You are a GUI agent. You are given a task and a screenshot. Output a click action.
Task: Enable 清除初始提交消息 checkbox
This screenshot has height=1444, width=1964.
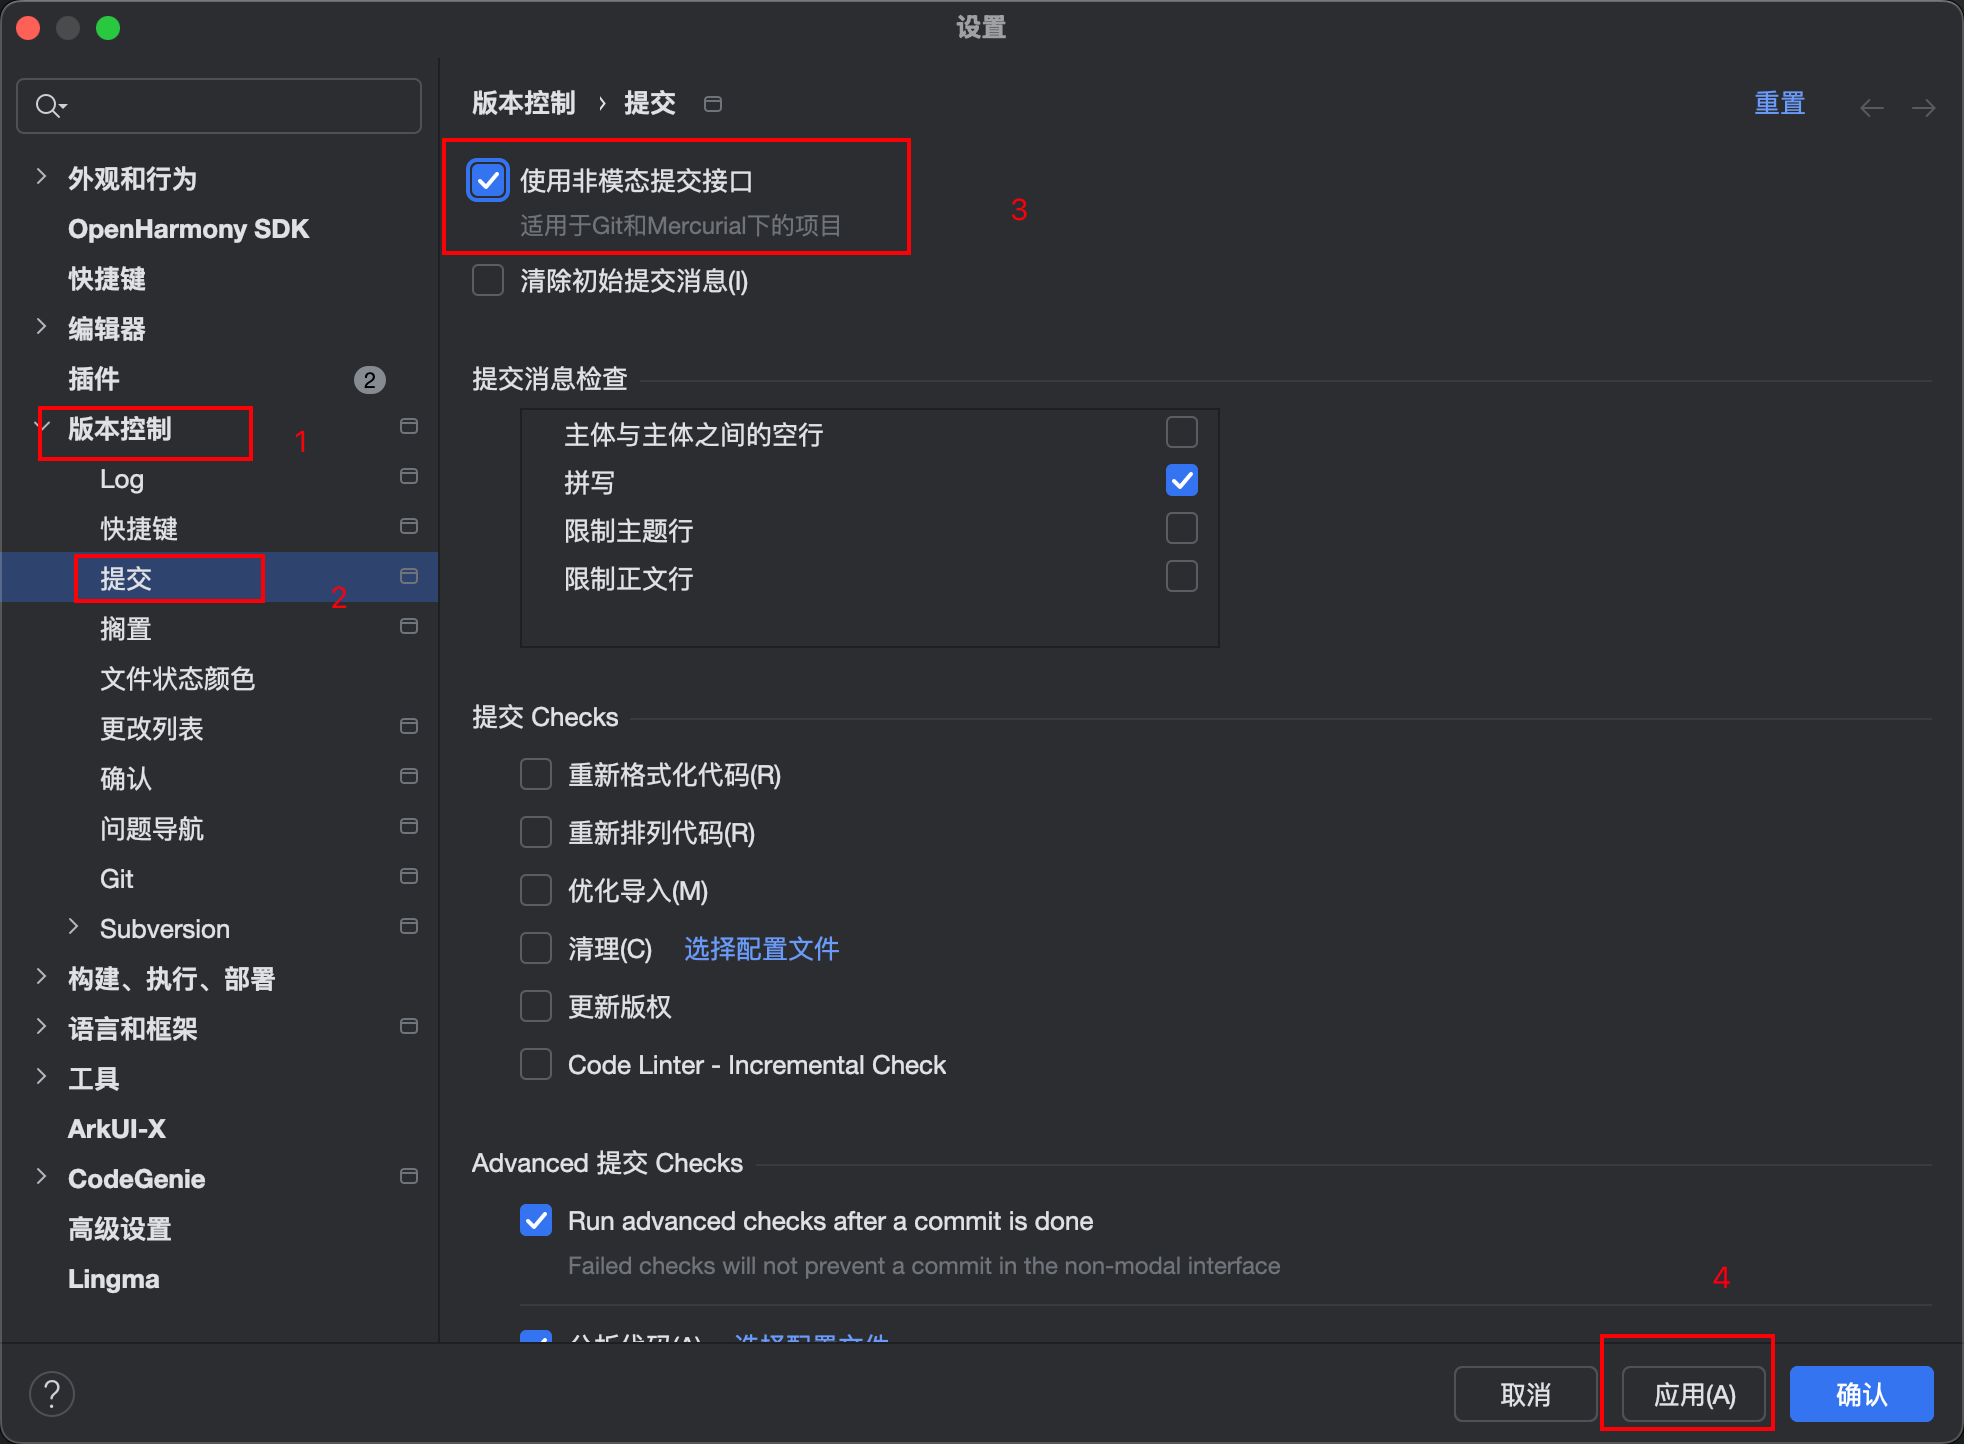coord(488,281)
